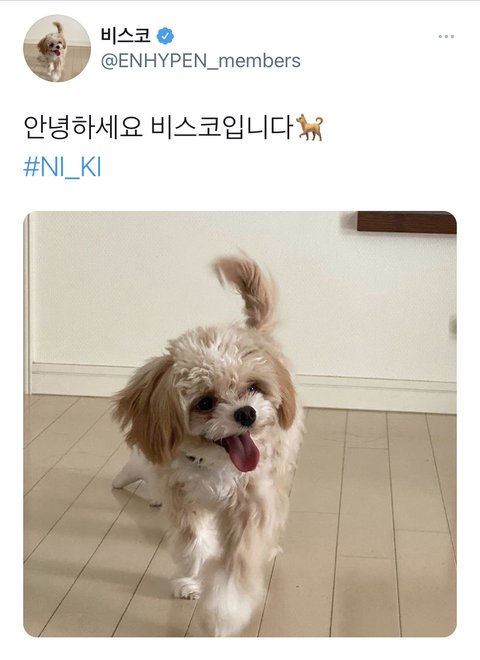480x660 pixels.
Task: Click the blue verified badge
Action: 165,36
